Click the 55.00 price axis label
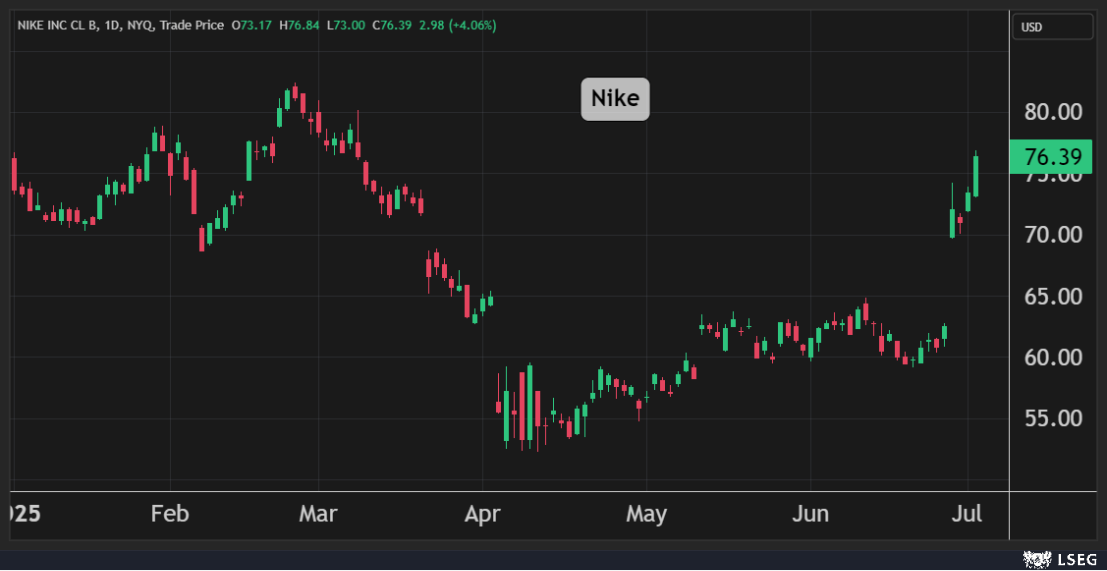 tap(1053, 418)
